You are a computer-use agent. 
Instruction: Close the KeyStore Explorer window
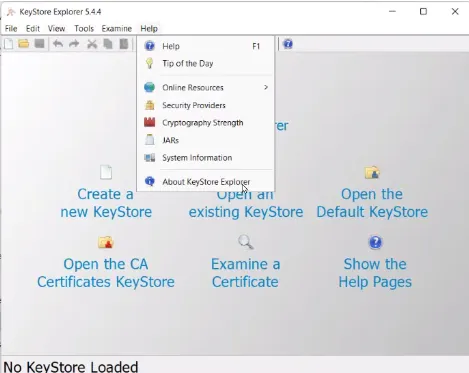455,12
